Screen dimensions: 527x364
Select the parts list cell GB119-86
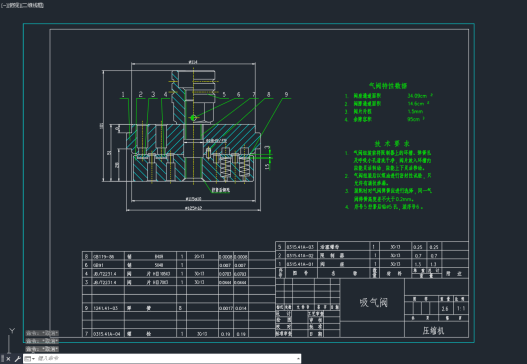tap(104, 256)
